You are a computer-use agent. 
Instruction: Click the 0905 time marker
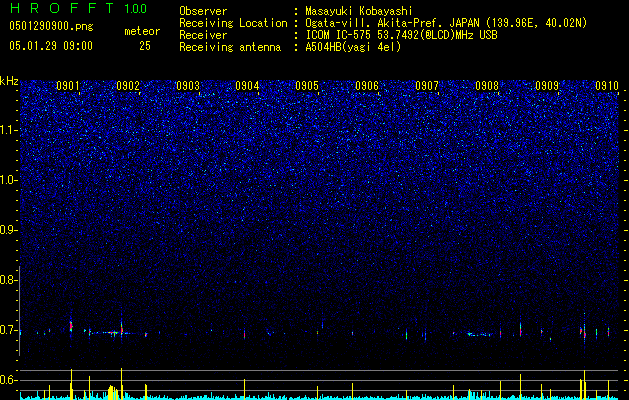[307, 86]
